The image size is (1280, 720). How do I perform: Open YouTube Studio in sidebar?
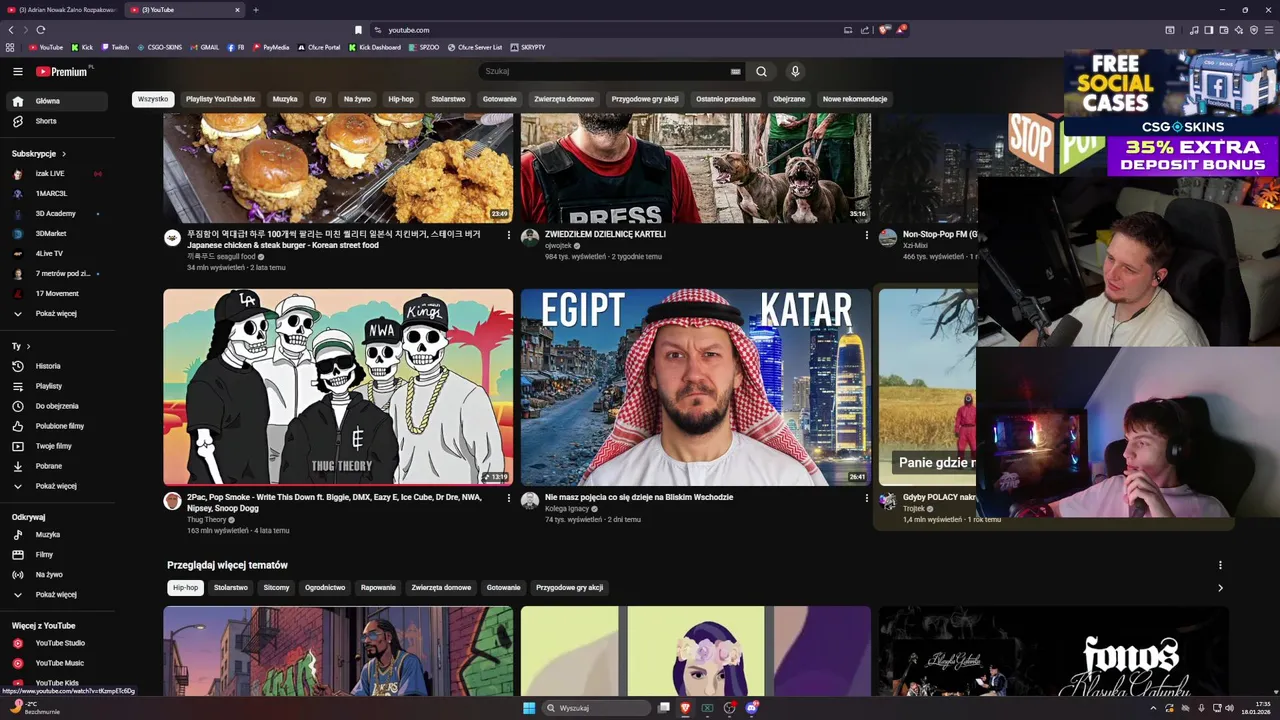point(56,643)
